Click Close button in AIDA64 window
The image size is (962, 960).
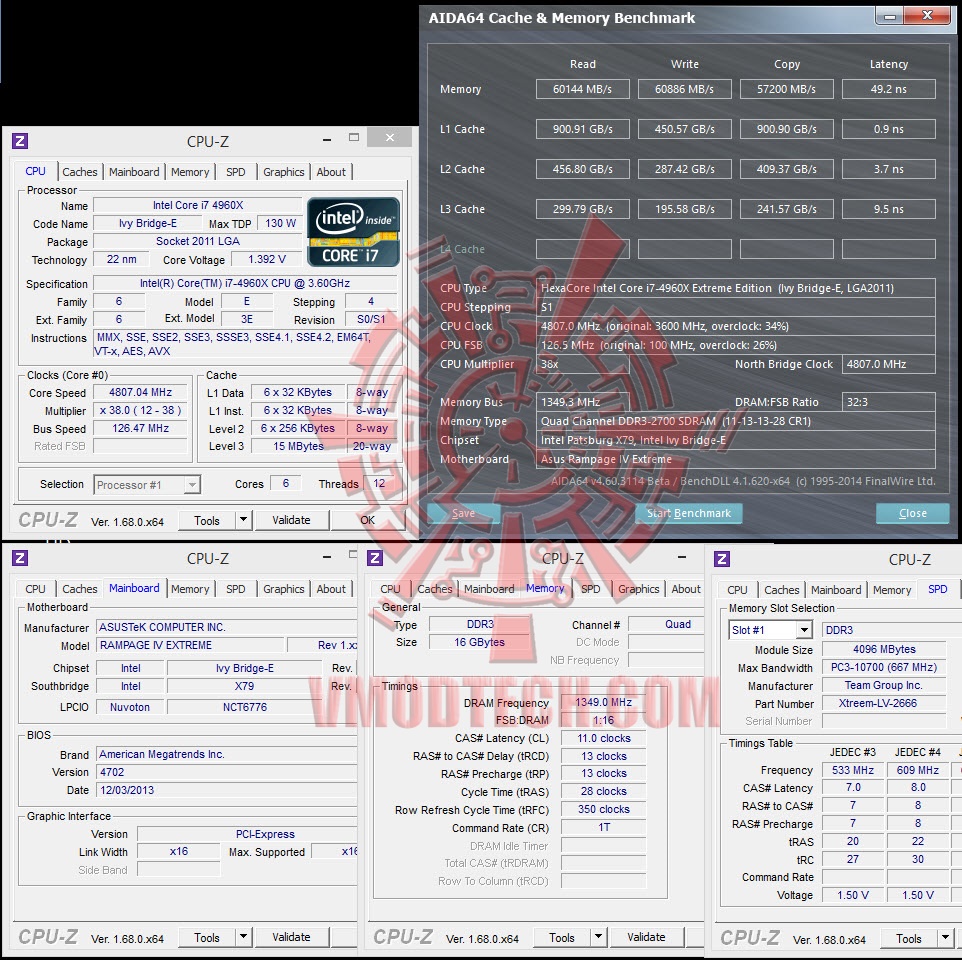912,513
